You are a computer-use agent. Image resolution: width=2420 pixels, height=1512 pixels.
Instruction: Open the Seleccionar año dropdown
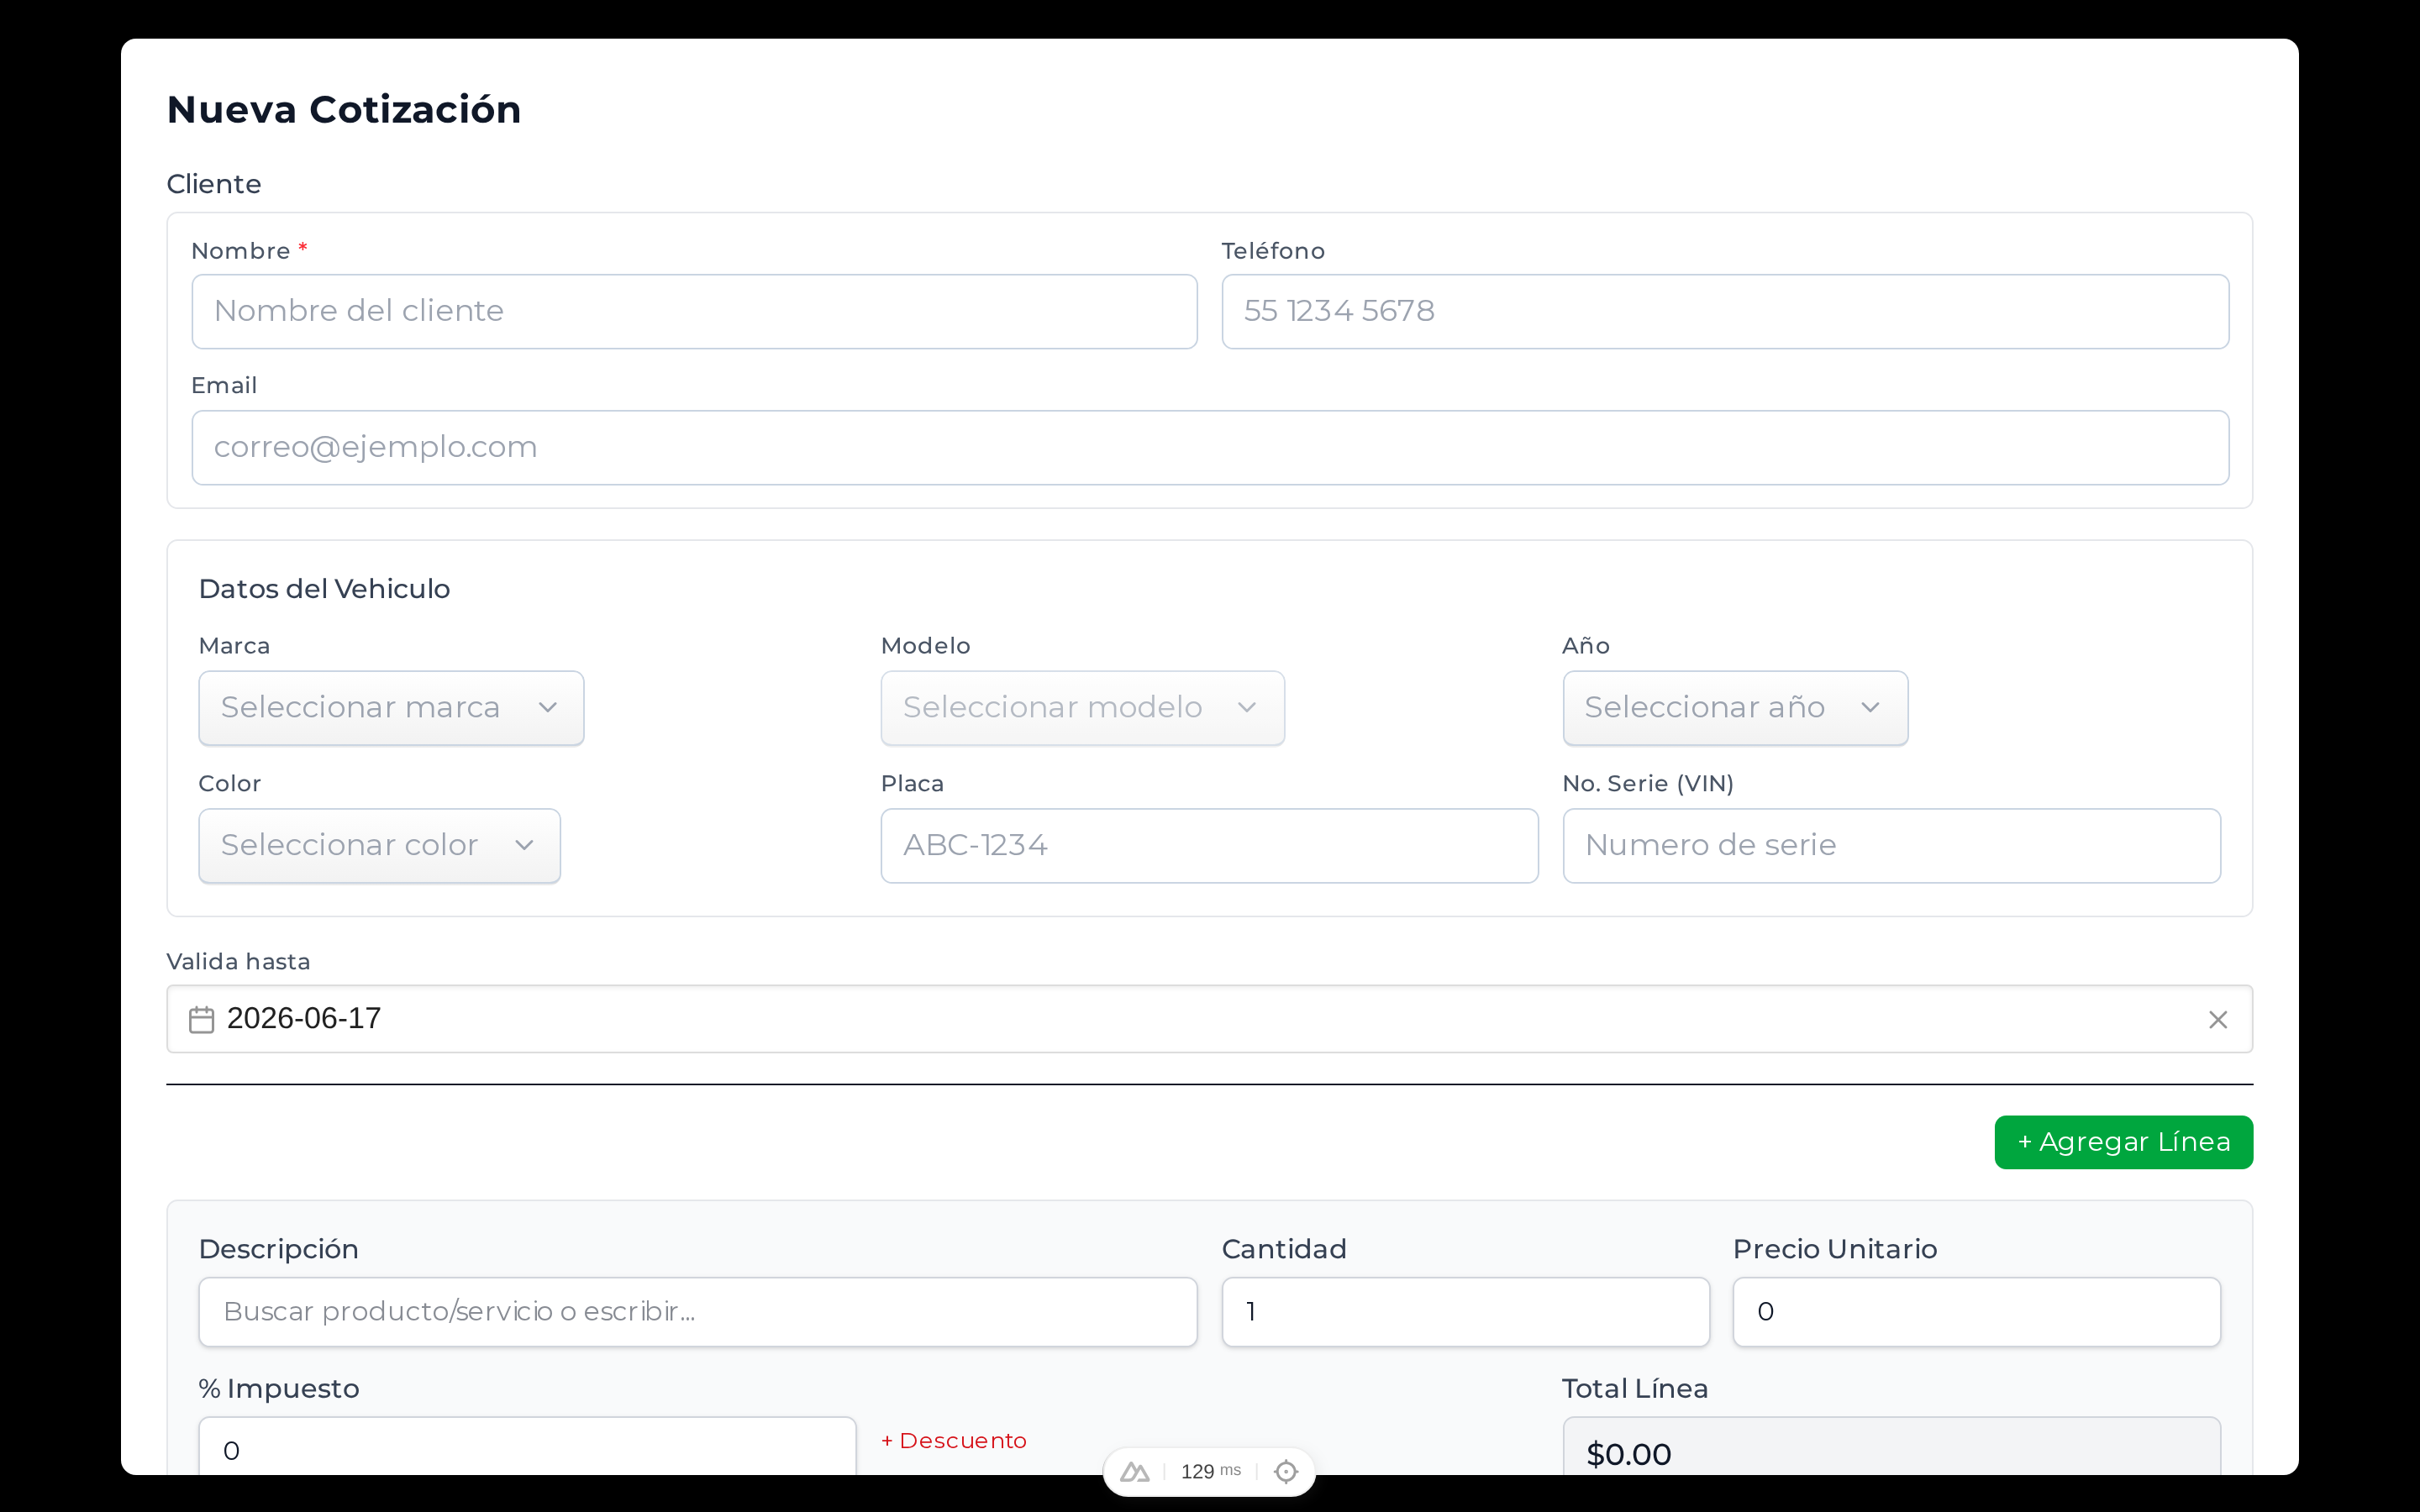pyautogui.click(x=1735, y=707)
